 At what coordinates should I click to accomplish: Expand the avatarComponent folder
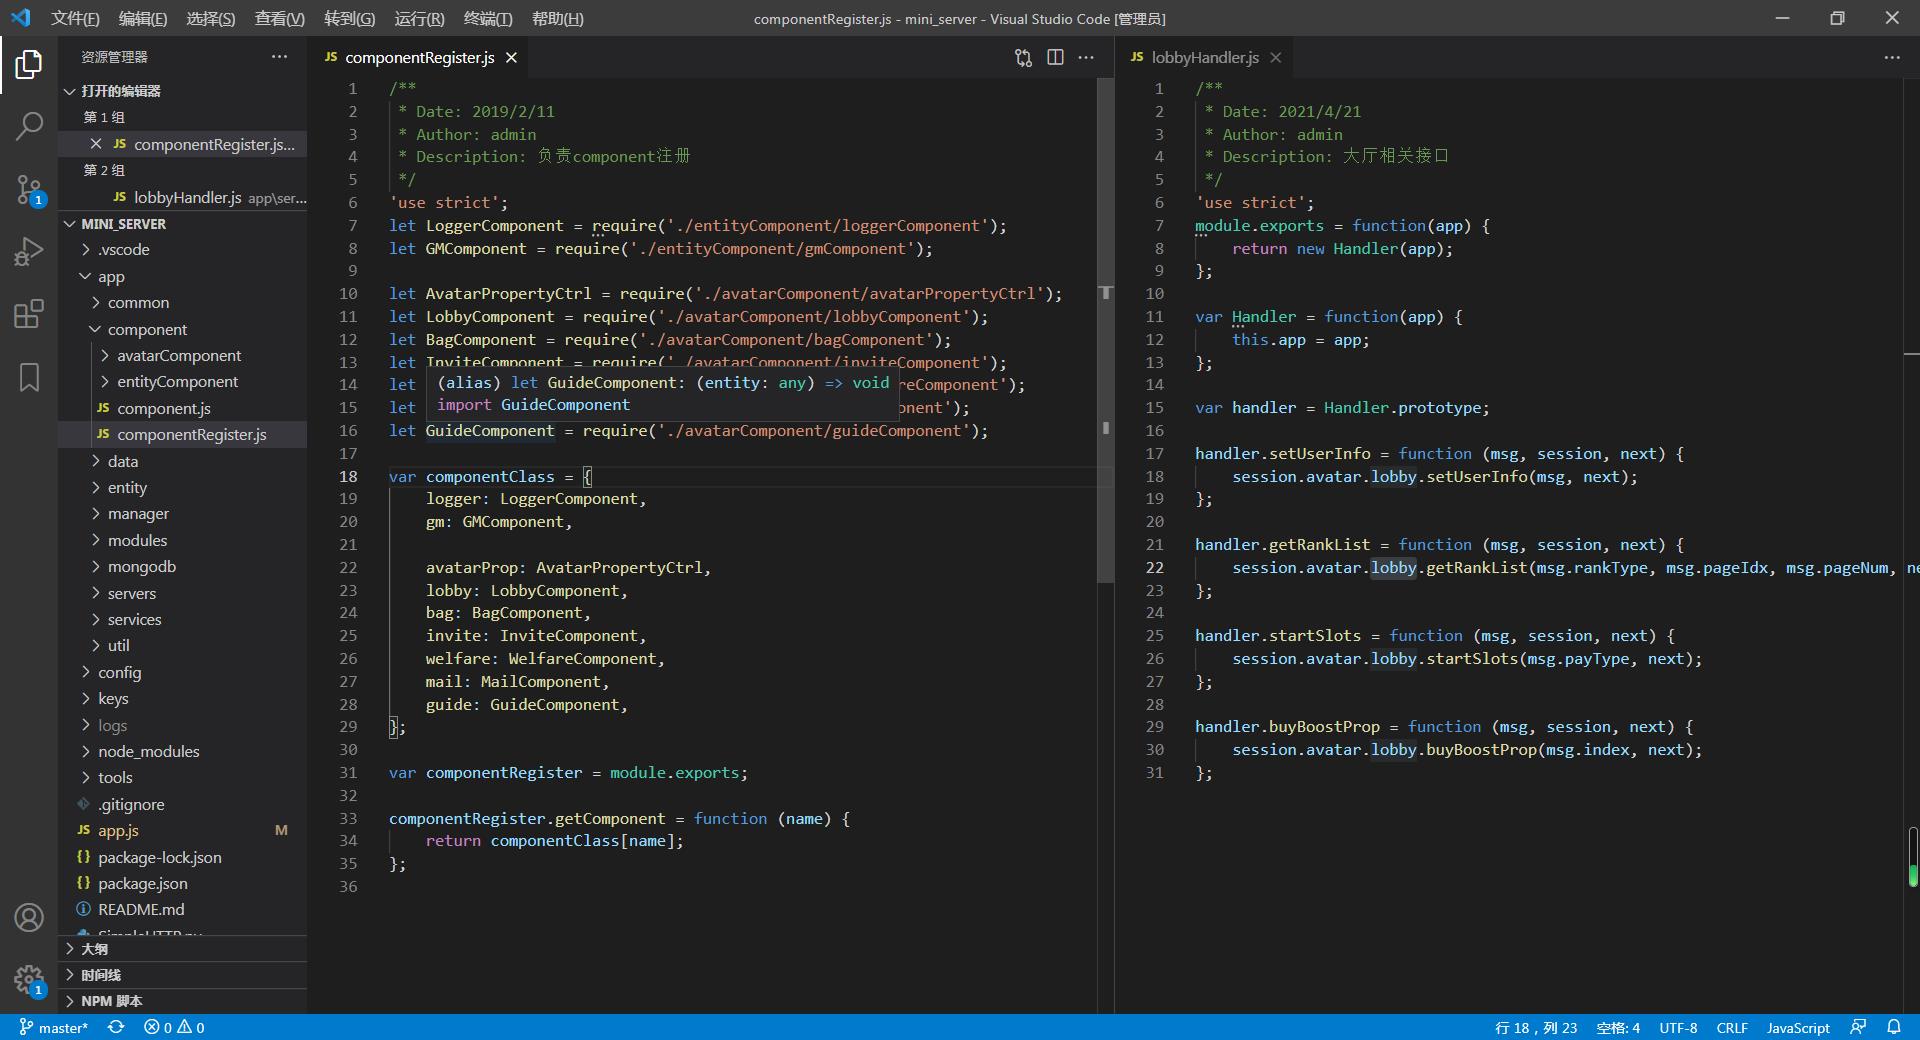coord(182,356)
